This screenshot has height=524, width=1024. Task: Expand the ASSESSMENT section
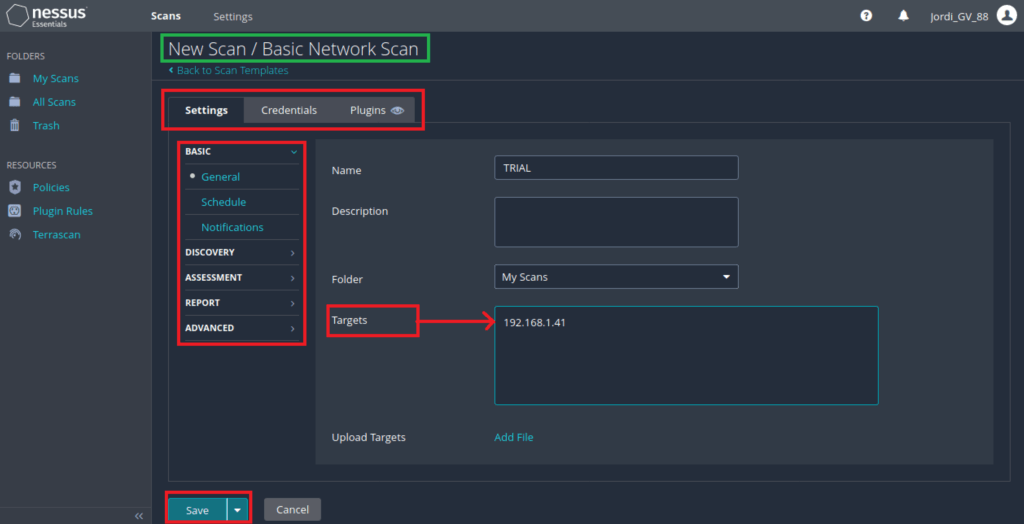click(242, 278)
